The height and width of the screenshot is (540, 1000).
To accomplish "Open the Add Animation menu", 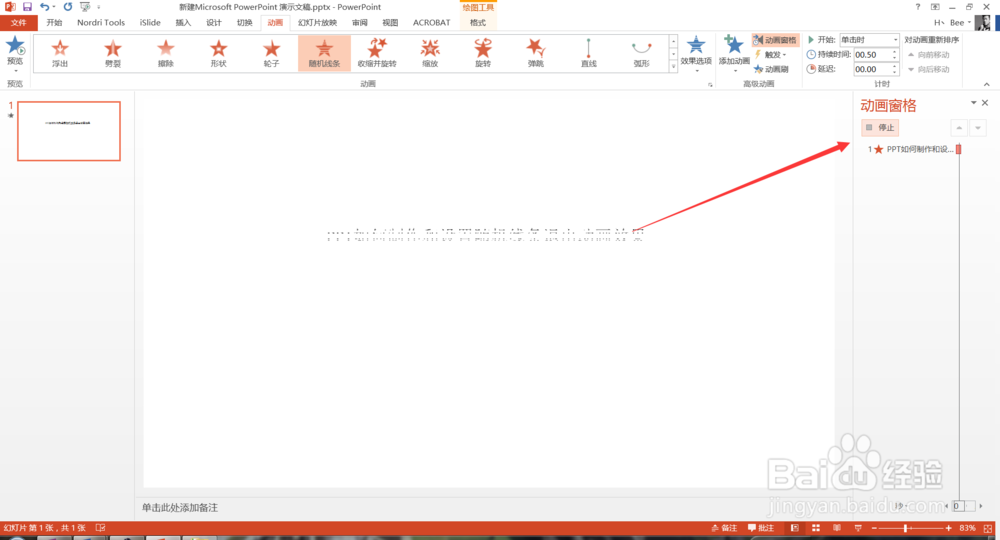I will 734,52.
